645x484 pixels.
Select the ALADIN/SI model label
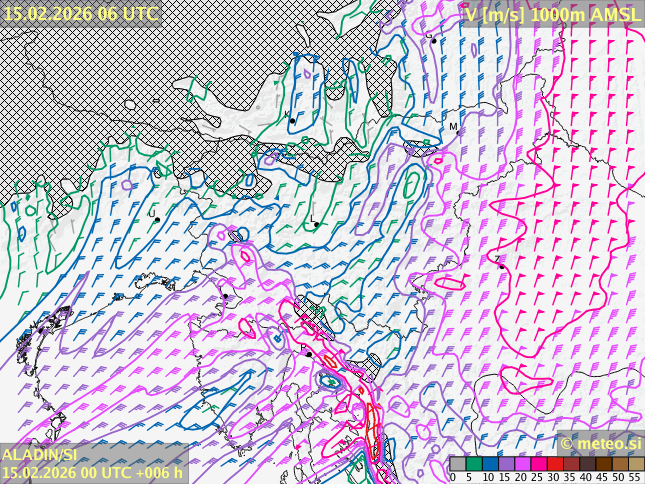point(40,454)
